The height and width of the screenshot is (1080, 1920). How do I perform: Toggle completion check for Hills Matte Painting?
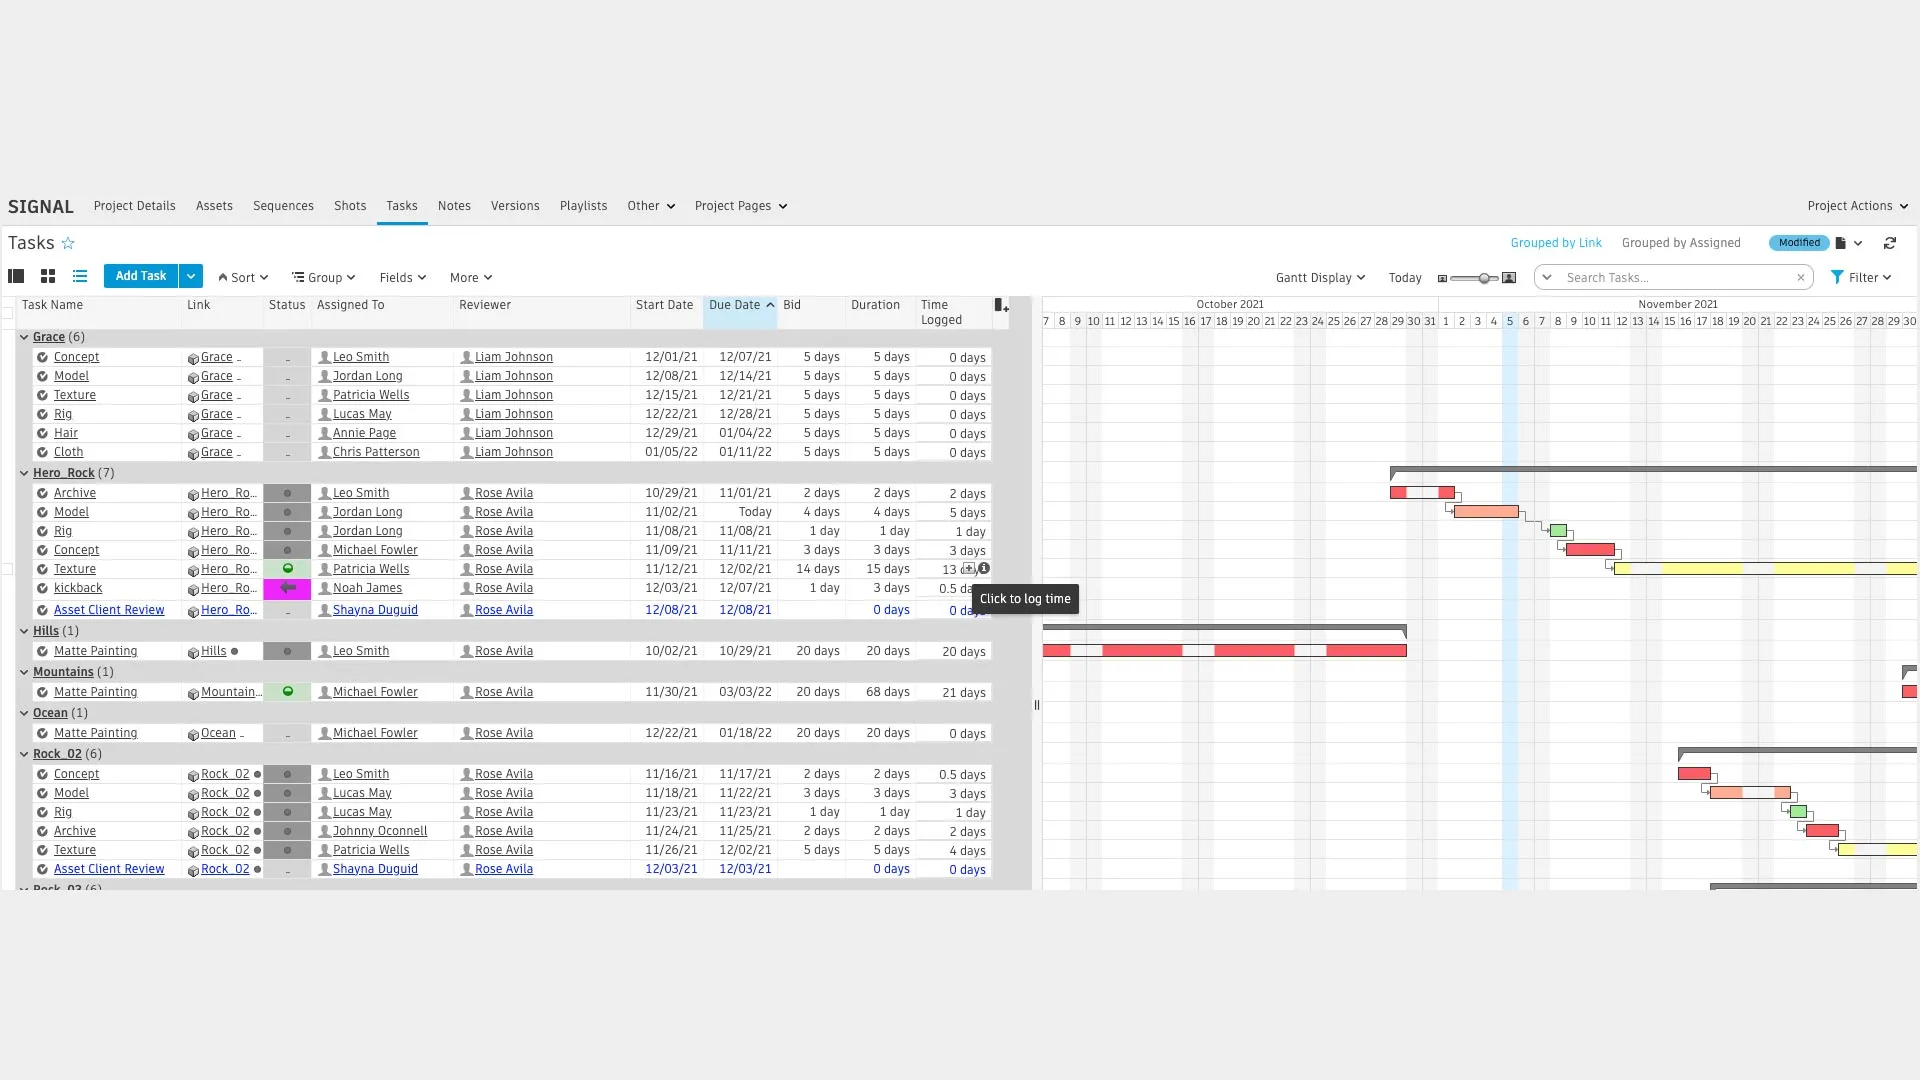42,652
